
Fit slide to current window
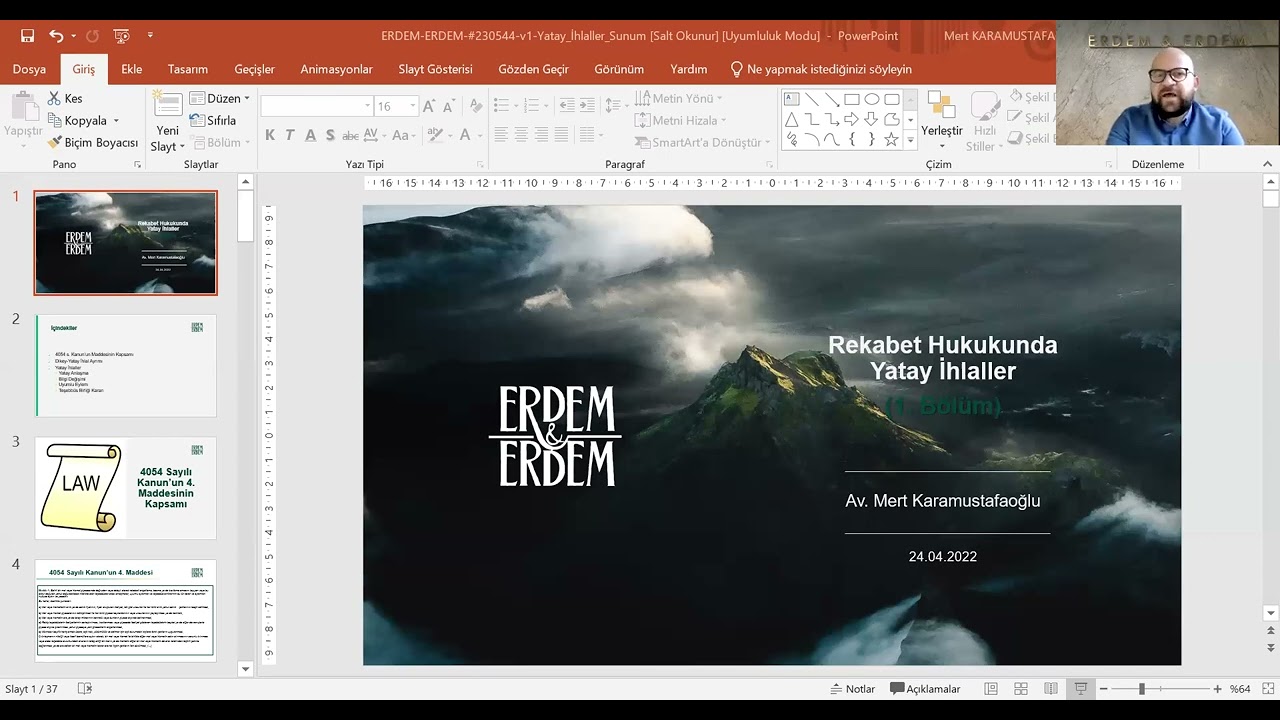tap(1269, 689)
